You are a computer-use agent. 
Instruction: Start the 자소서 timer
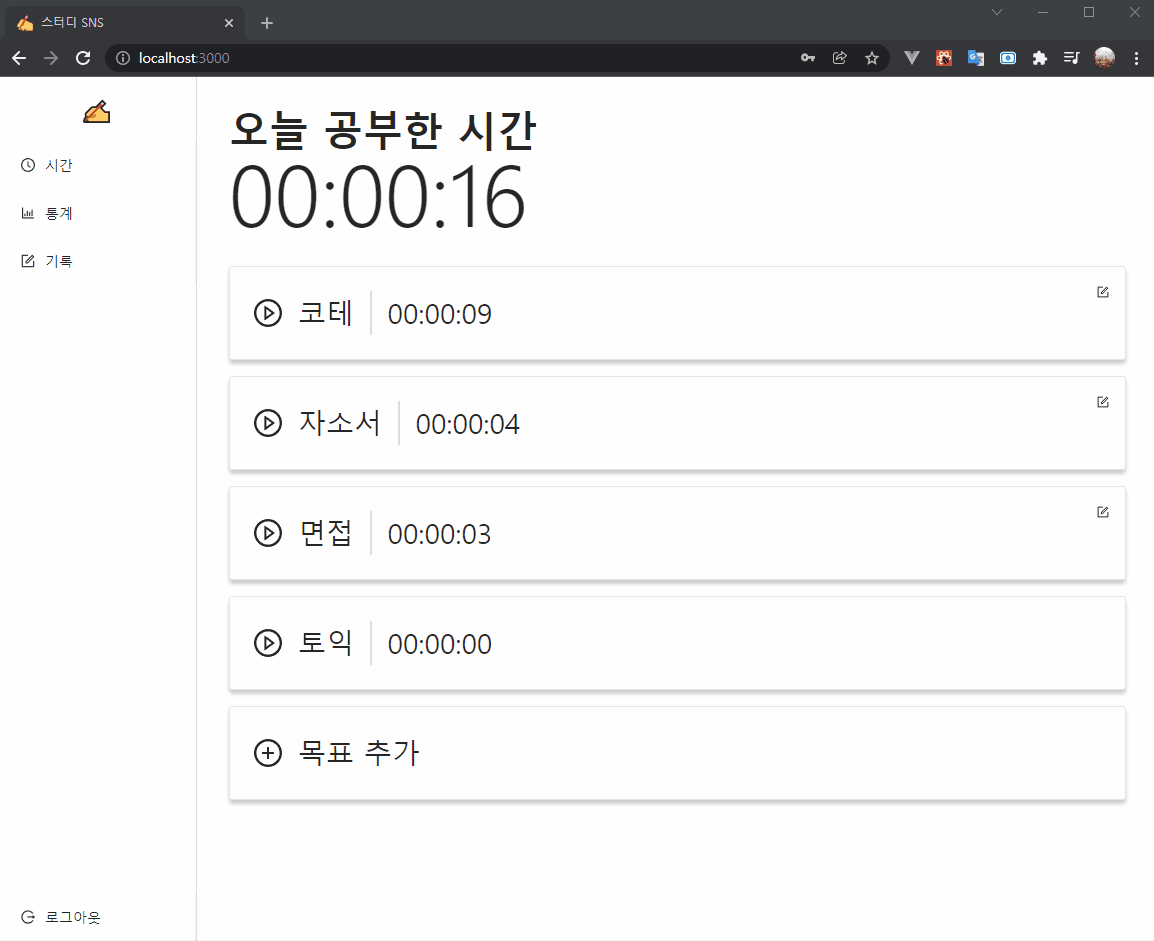tap(267, 423)
